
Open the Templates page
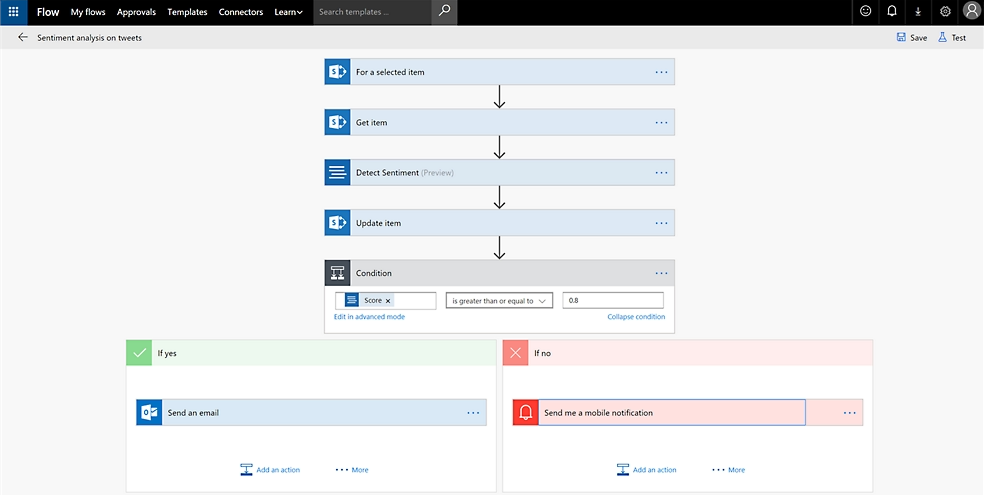pyautogui.click(x=187, y=12)
